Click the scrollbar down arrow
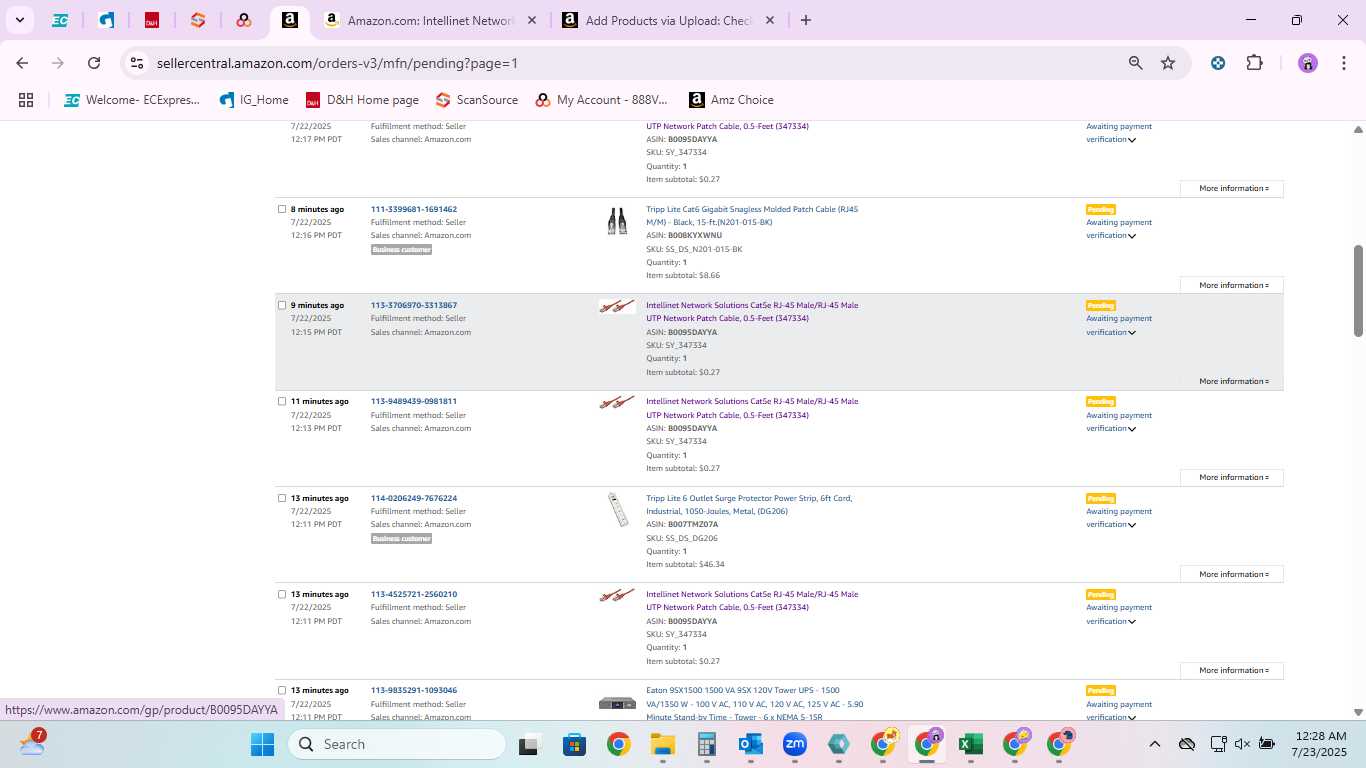The image size is (1366, 768). click(1358, 712)
